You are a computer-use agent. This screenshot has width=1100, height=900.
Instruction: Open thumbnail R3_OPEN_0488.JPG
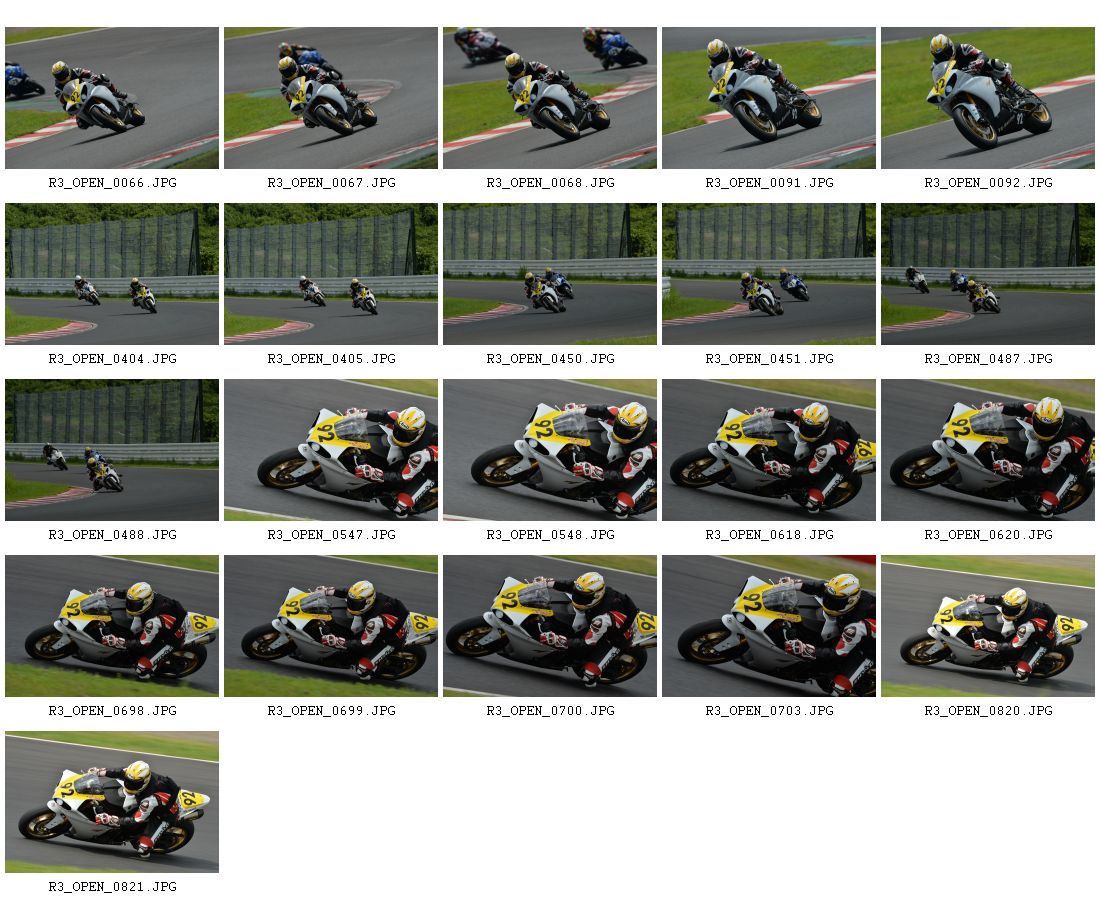pos(112,450)
